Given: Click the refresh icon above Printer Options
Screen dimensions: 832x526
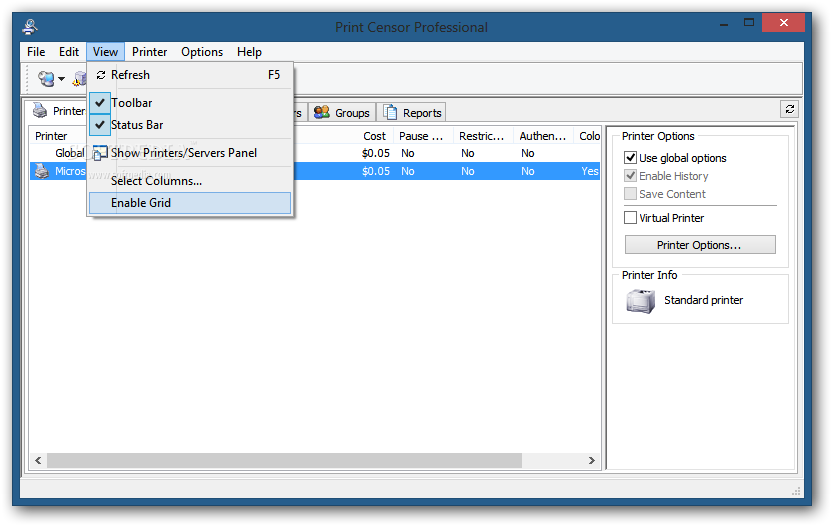Looking at the screenshot, I should (x=790, y=109).
